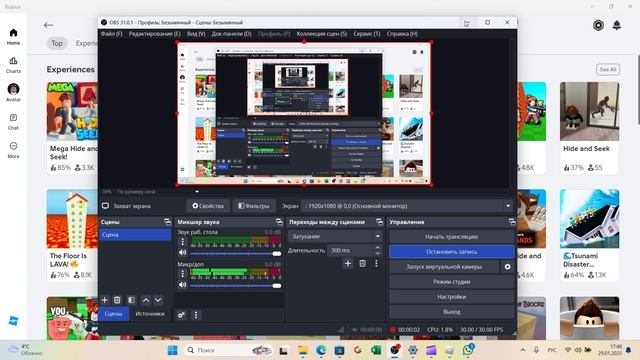Image resolution: width=640 pixels, height=360 pixels.
Task: Open advanced audio properties gear icon
Action: click(181, 315)
